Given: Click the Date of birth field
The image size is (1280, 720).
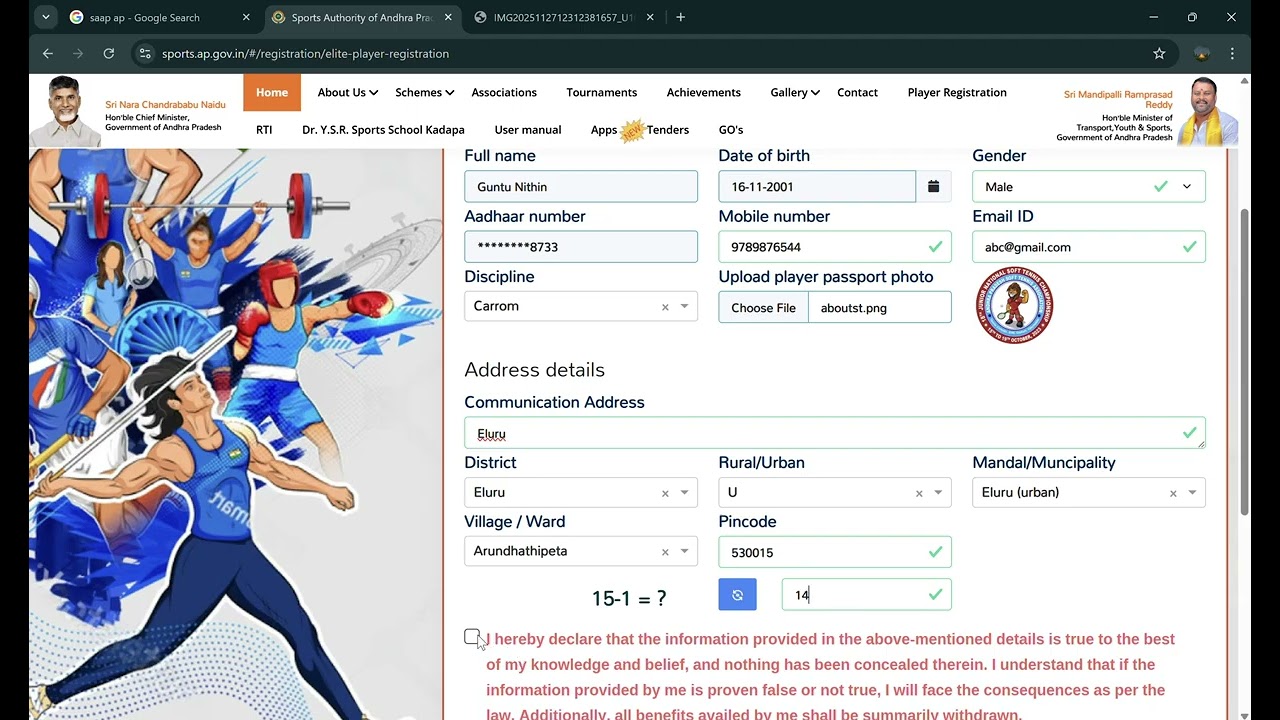Looking at the screenshot, I should pos(817,186).
